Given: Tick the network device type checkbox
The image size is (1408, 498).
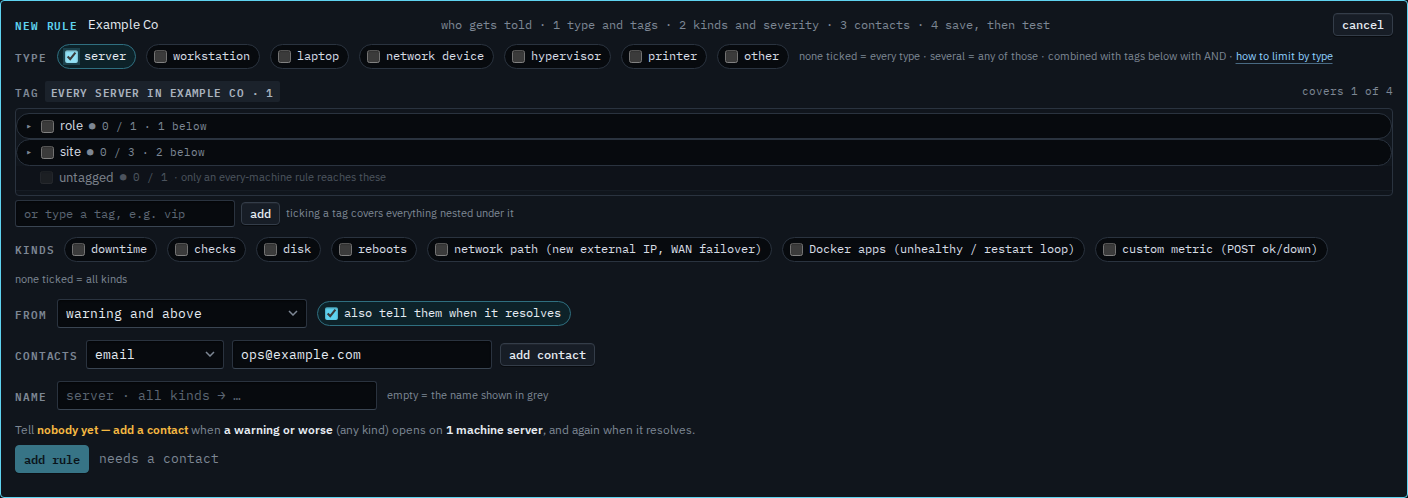Looking at the screenshot, I should [x=373, y=57].
